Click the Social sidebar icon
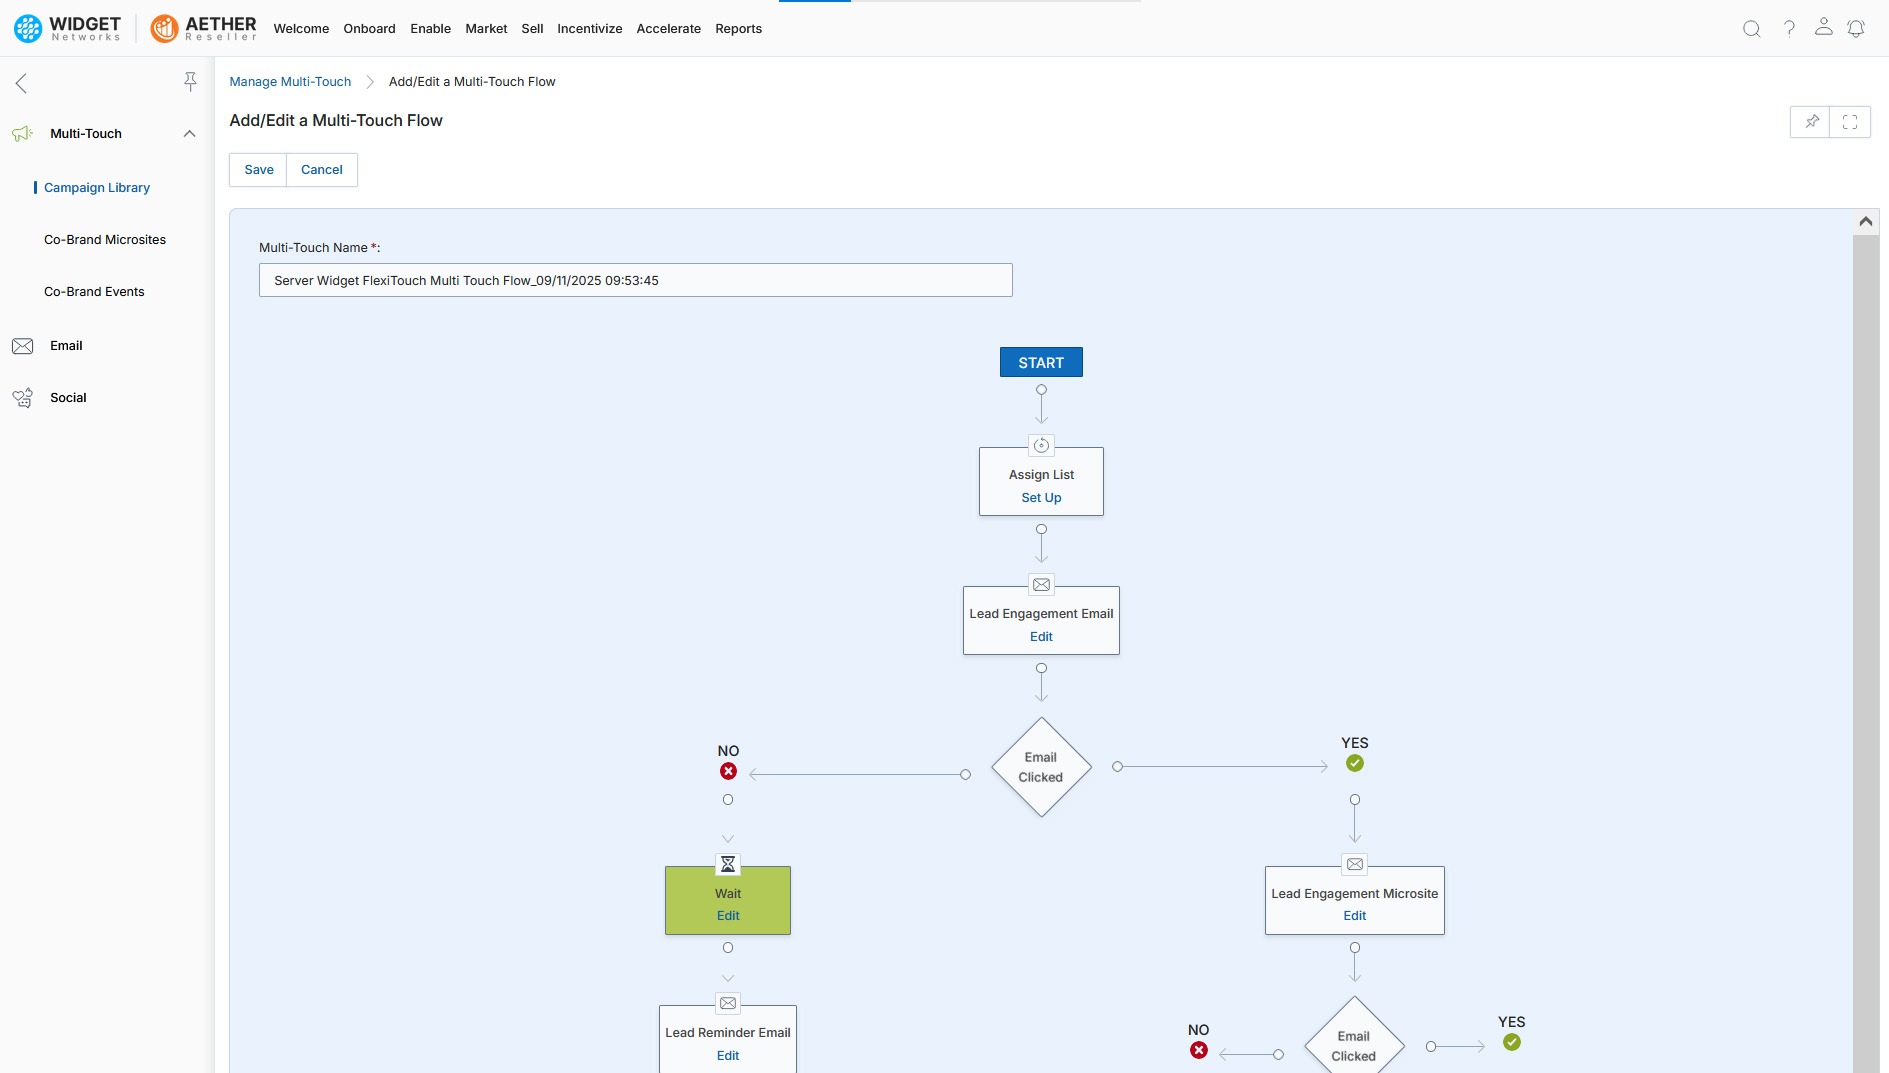The height and width of the screenshot is (1073, 1889). click(22, 398)
